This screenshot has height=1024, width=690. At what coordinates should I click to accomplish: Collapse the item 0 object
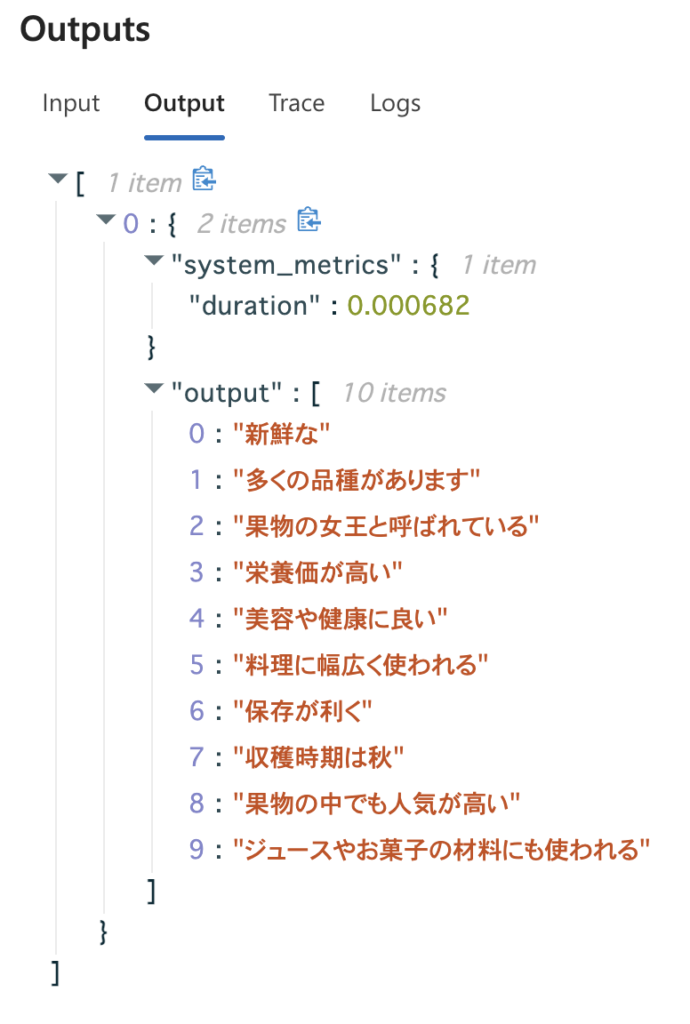[106, 221]
